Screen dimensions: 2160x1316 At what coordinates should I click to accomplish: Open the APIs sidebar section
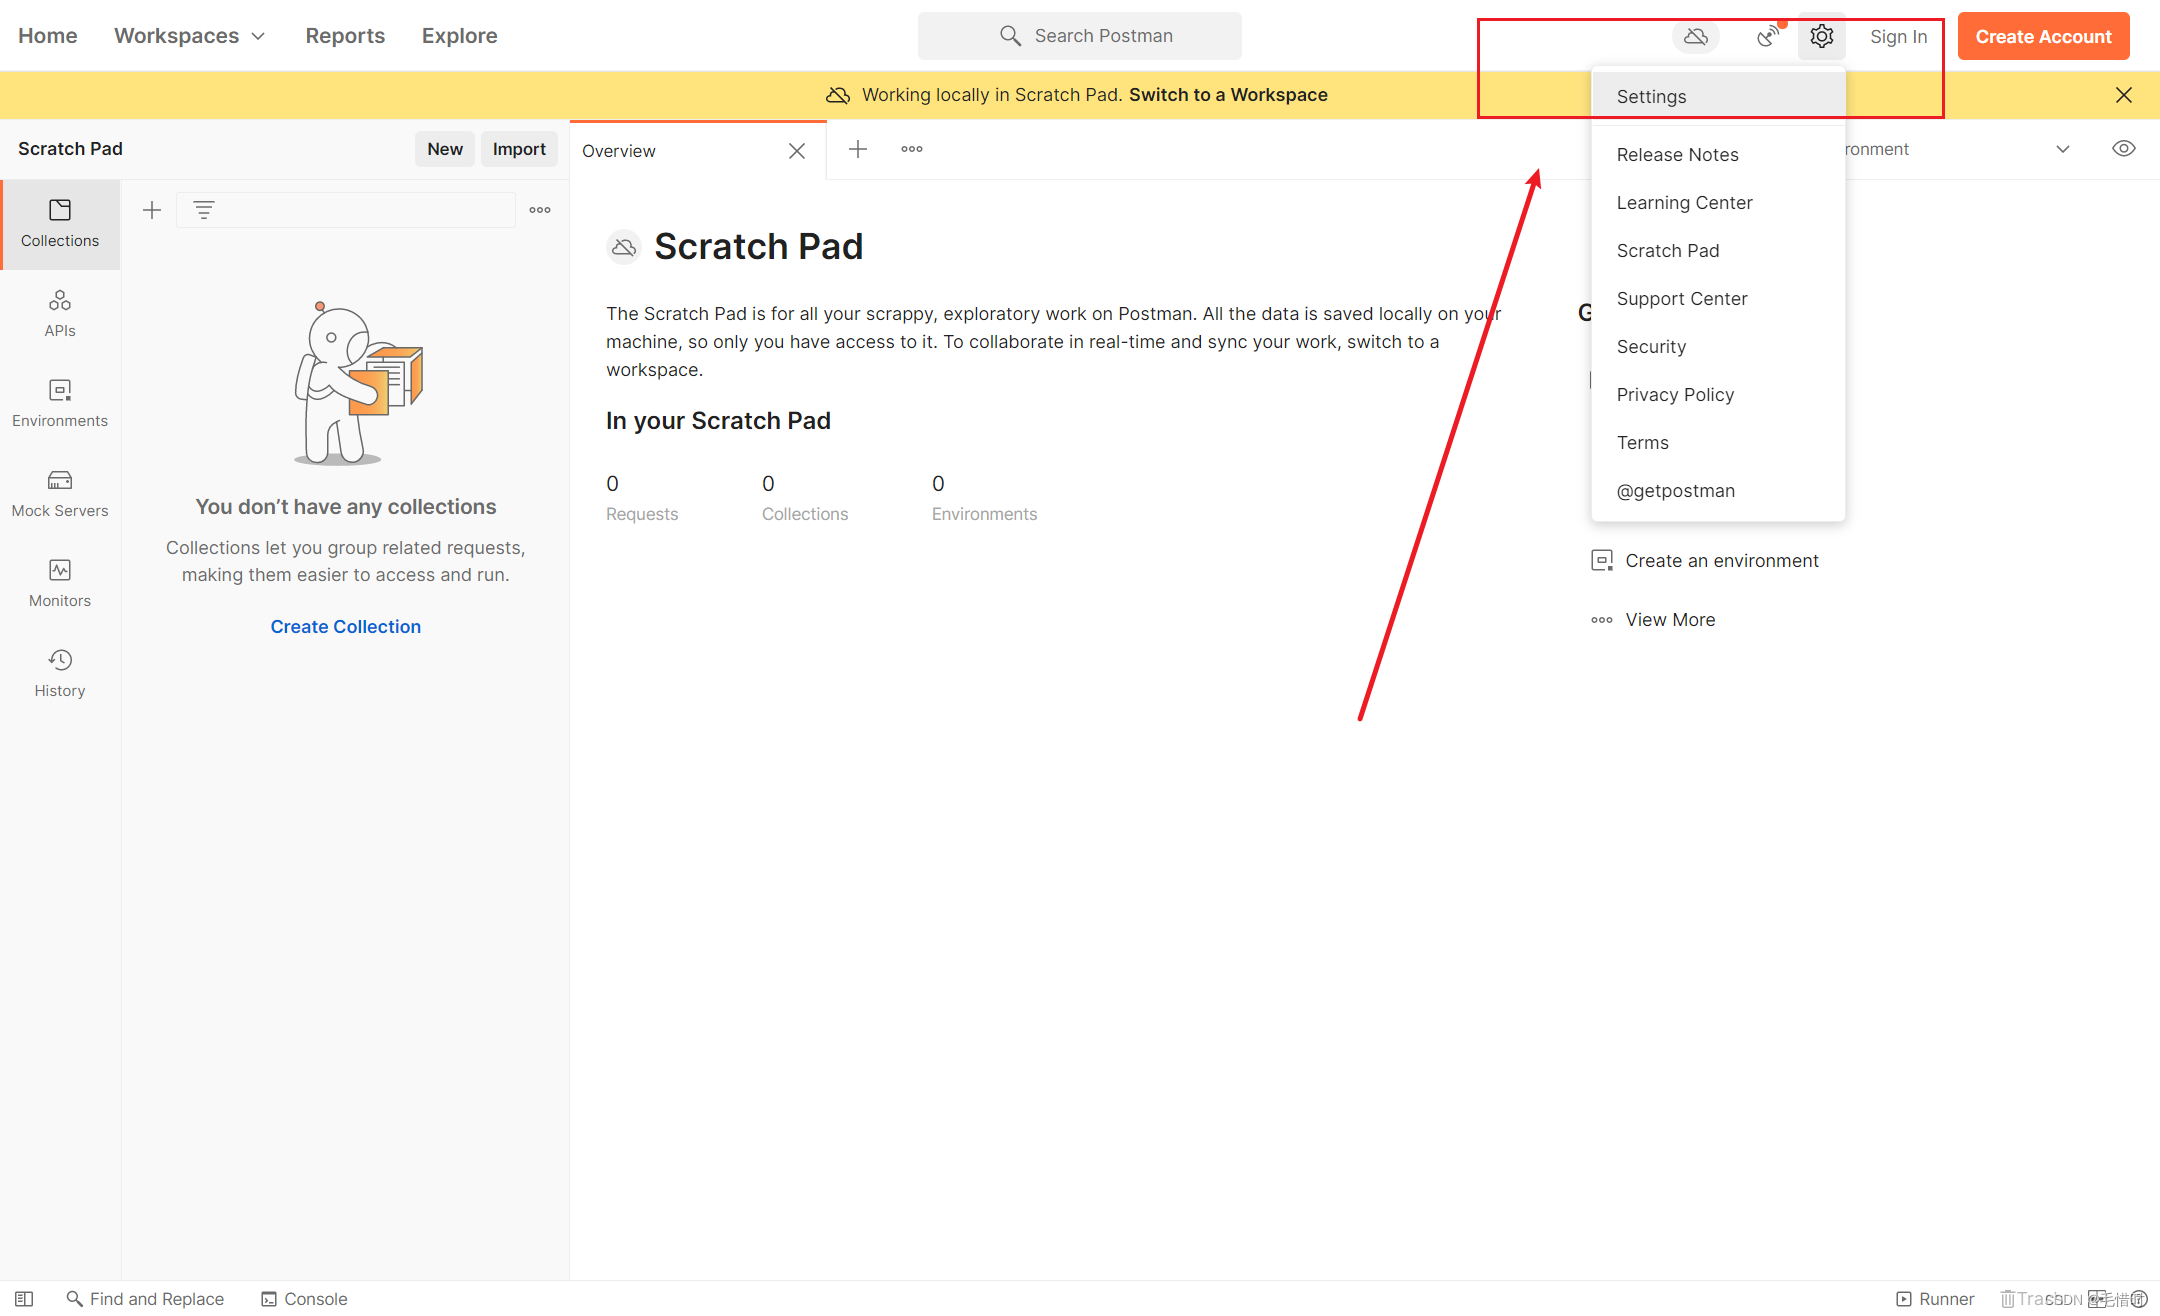[x=60, y=314]
